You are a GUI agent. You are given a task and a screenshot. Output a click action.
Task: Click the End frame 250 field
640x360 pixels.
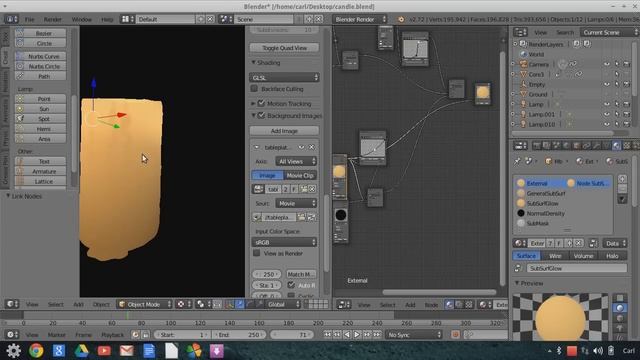tap(240, 335)
